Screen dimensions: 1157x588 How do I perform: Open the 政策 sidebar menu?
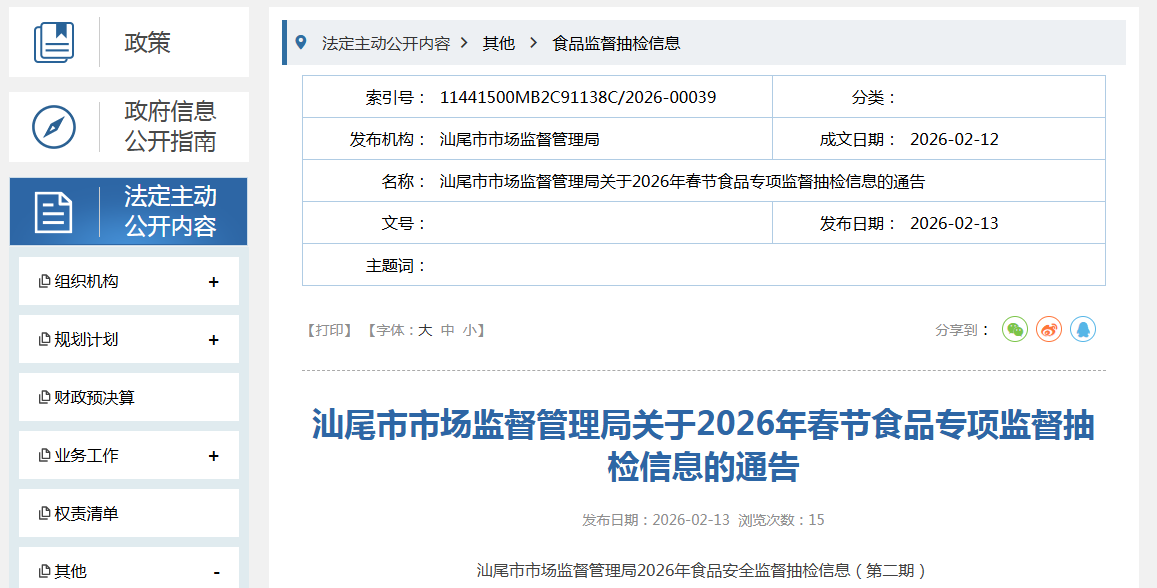(x=128, y=42)
